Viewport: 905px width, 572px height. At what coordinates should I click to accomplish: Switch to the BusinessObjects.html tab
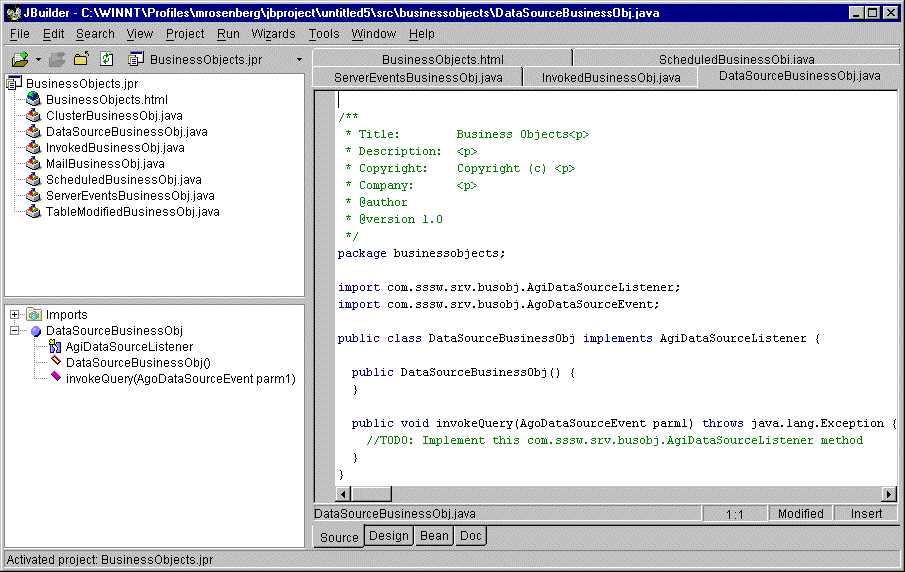(443, 58)
